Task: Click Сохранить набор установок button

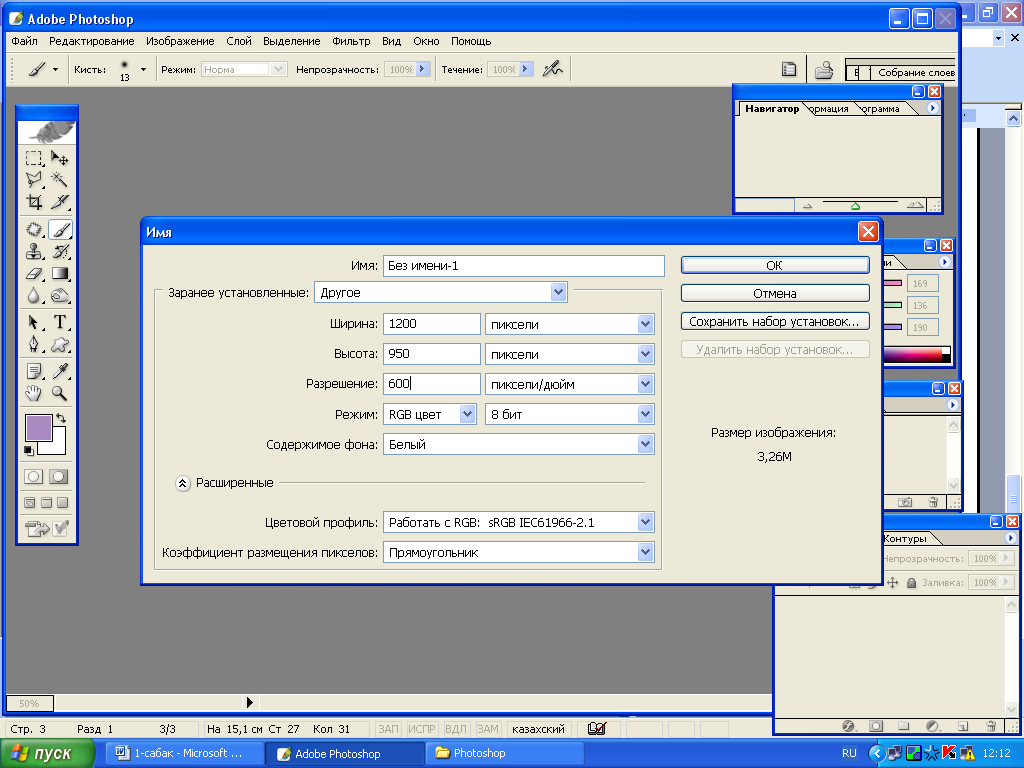Action: tap(775, 321)
